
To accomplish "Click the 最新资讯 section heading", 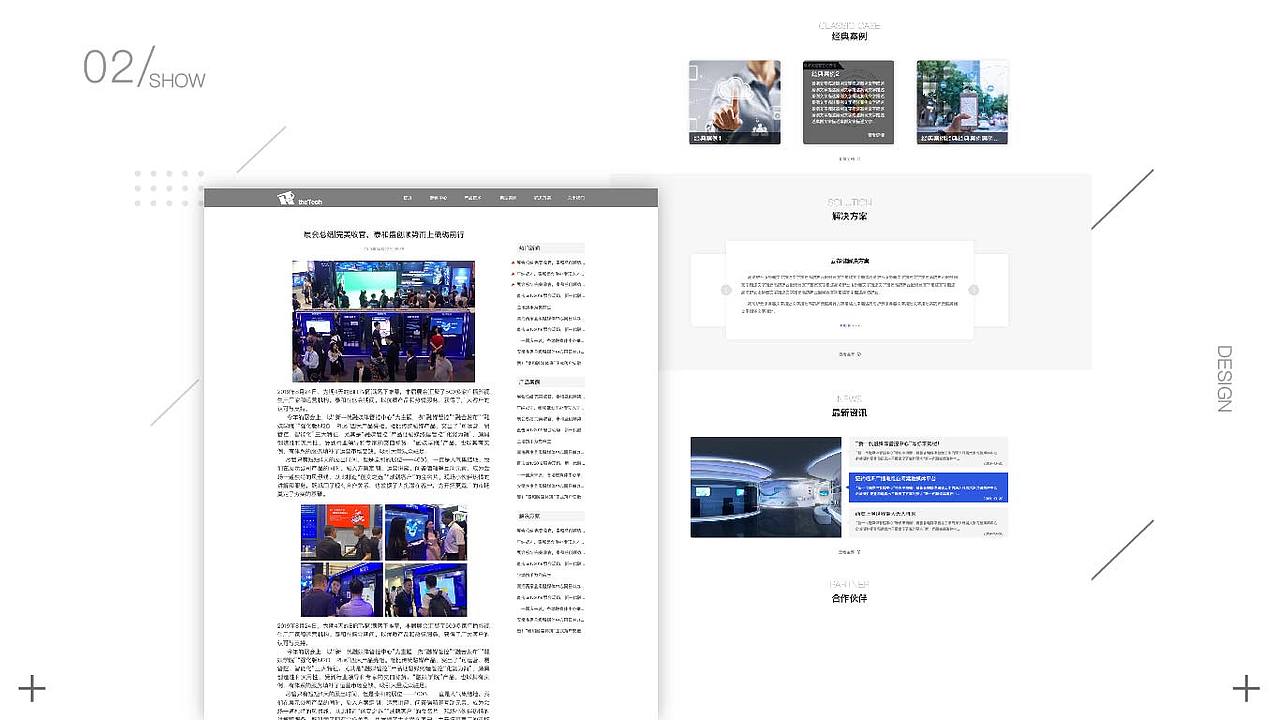I will coord(849,412).
